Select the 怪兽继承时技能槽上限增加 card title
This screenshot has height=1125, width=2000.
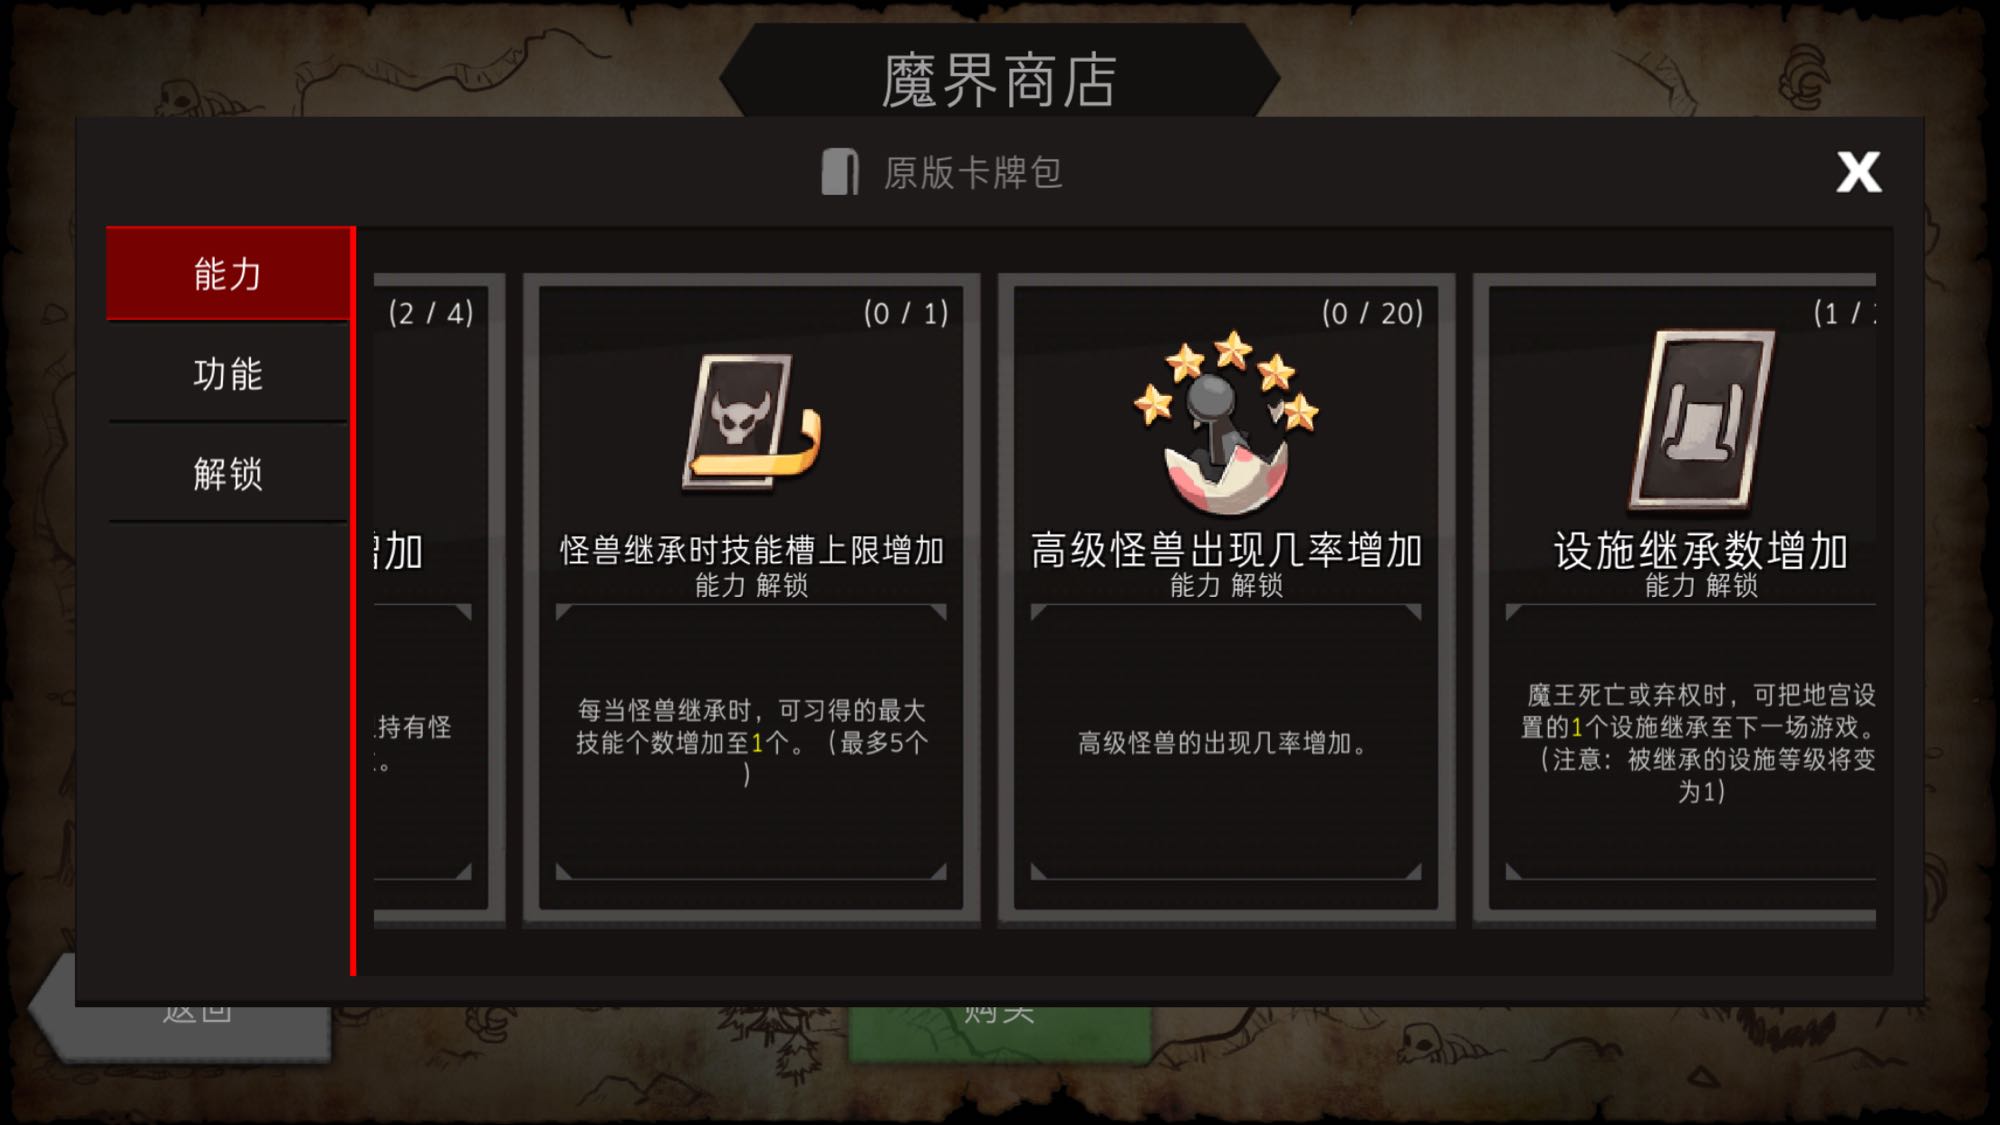pyautogui.click(x=751, y=550)
